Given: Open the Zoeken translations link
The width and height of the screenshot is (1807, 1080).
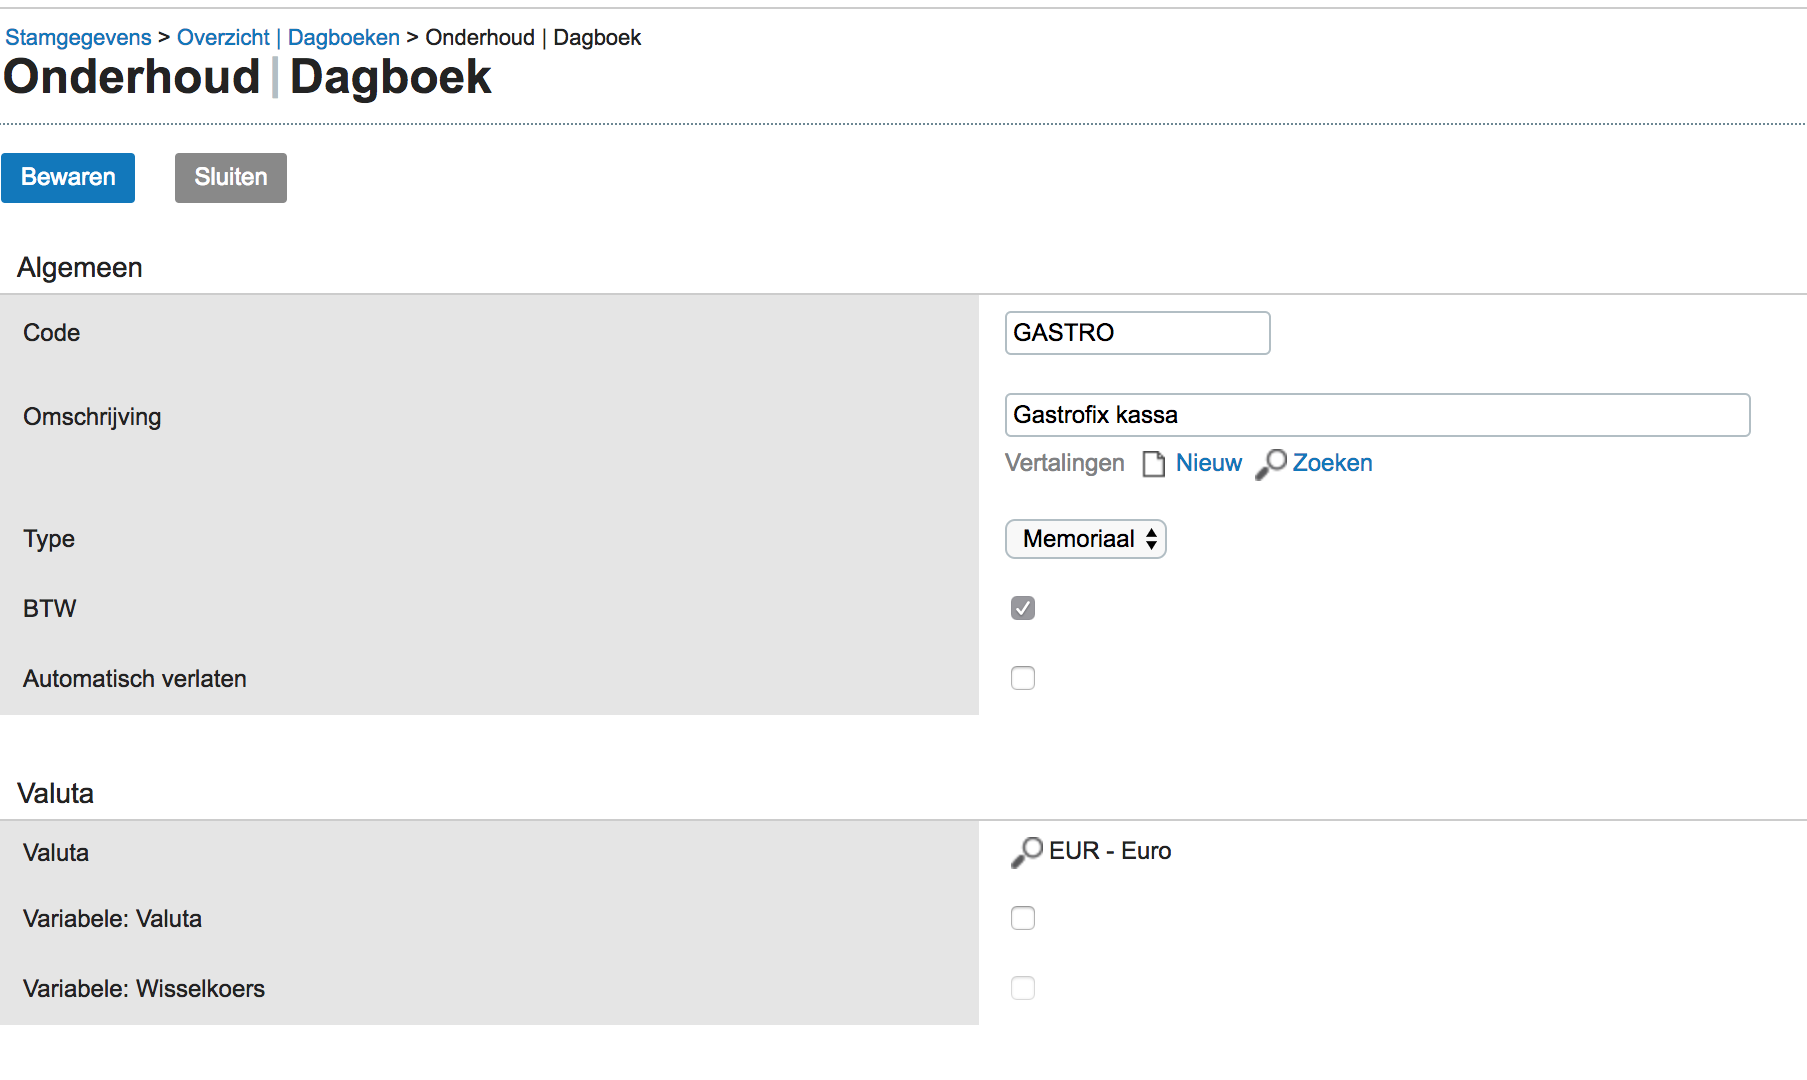Looking at the screenshot, I should 1332,463.
